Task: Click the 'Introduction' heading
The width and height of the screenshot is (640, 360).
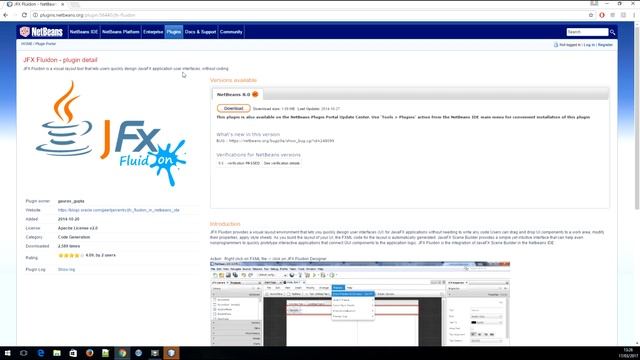Action: (x=225, y=224)
